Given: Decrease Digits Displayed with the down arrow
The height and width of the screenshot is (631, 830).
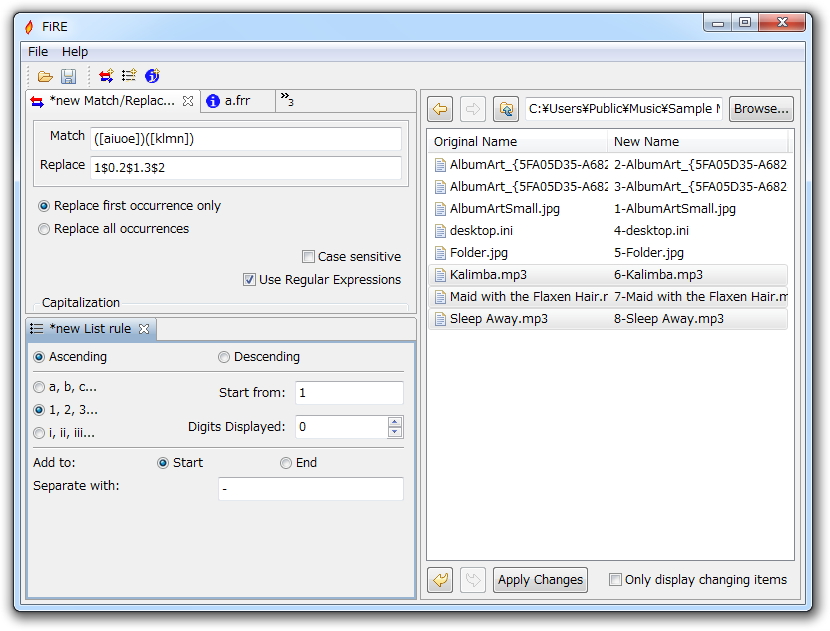Looking at the screenshot, I should point(394,432).
